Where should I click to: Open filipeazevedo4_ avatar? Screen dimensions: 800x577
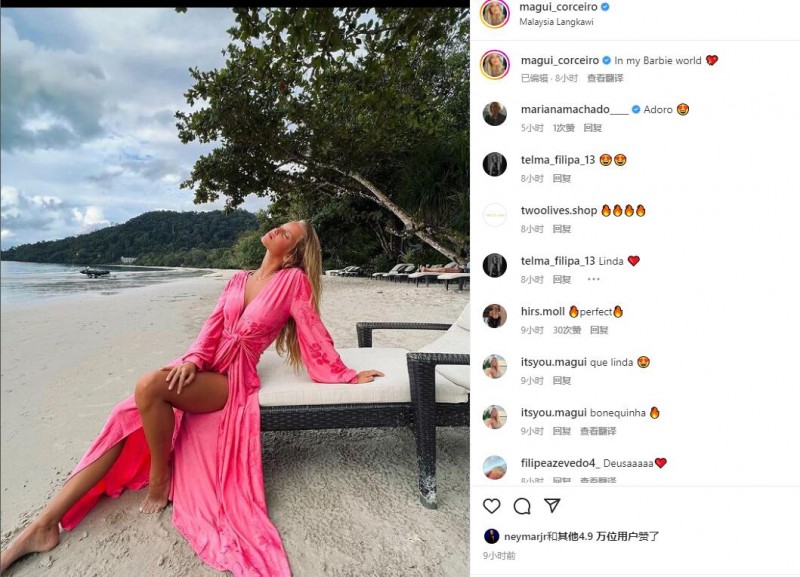[x=495, y=467]
